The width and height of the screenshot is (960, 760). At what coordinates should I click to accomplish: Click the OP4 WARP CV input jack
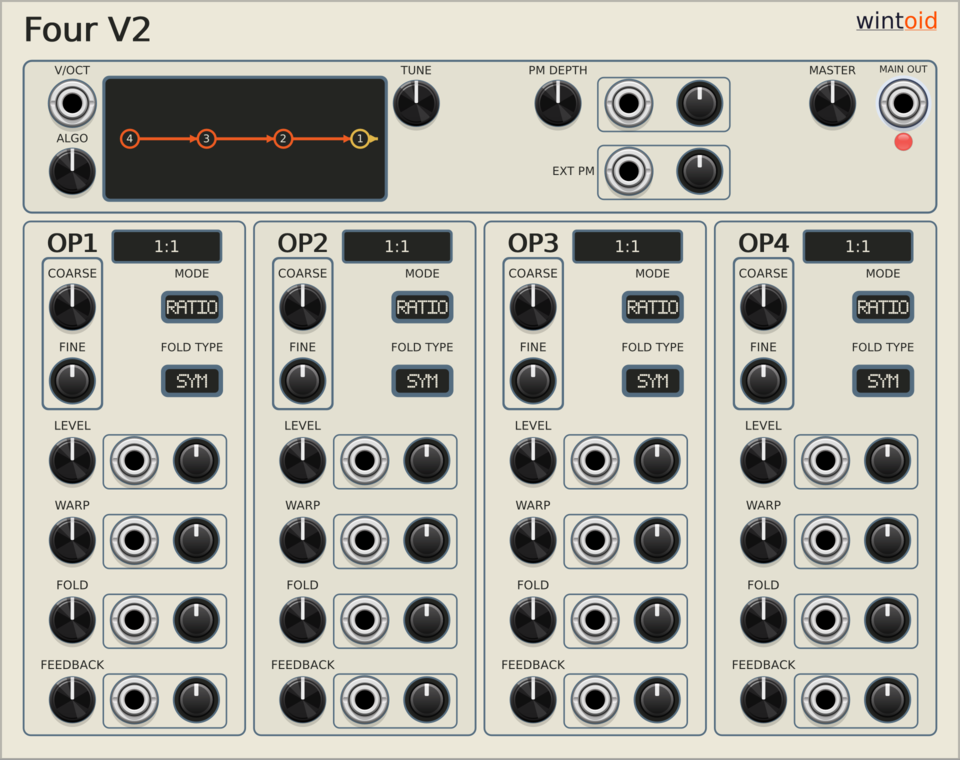(825, 540)
